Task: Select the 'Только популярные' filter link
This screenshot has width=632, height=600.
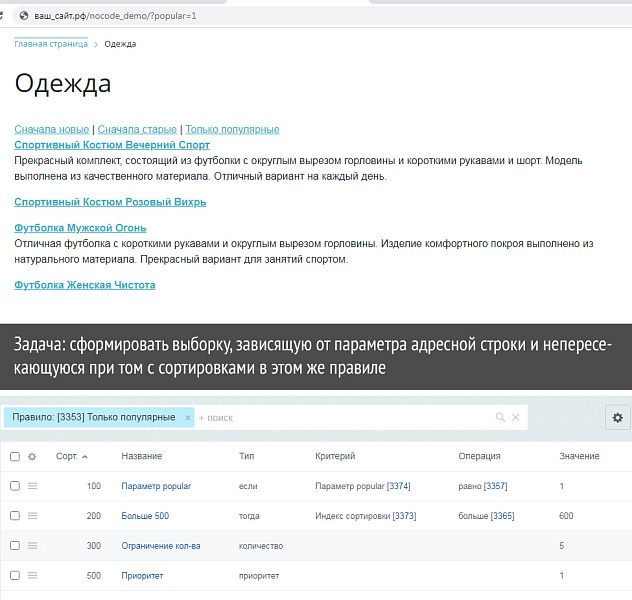Action: [x=232, y=129]
